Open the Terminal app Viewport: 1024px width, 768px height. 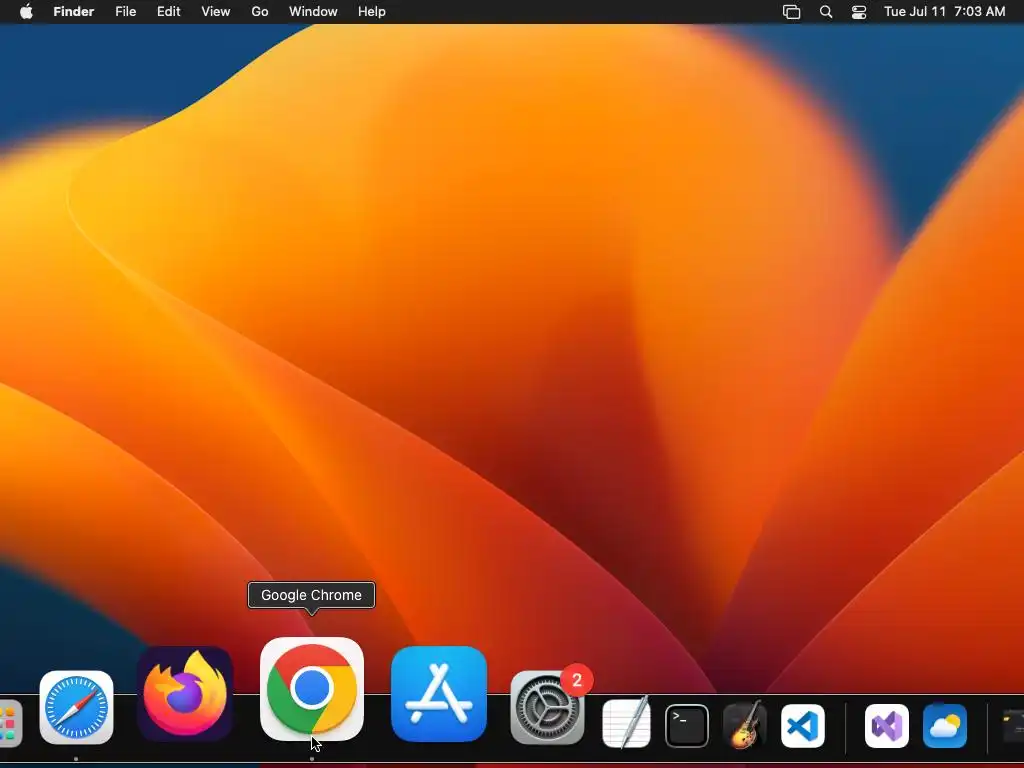[686, 726]
